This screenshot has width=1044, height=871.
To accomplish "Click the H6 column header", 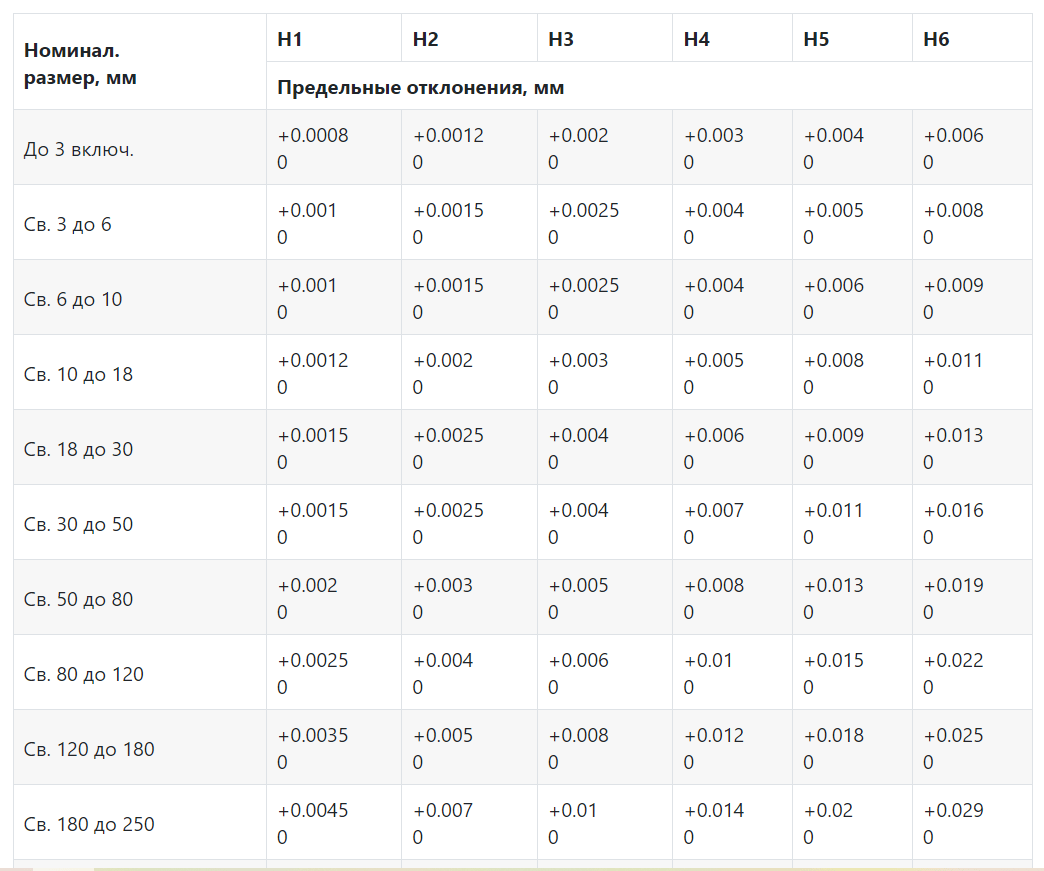I will [x=936, y=39].
